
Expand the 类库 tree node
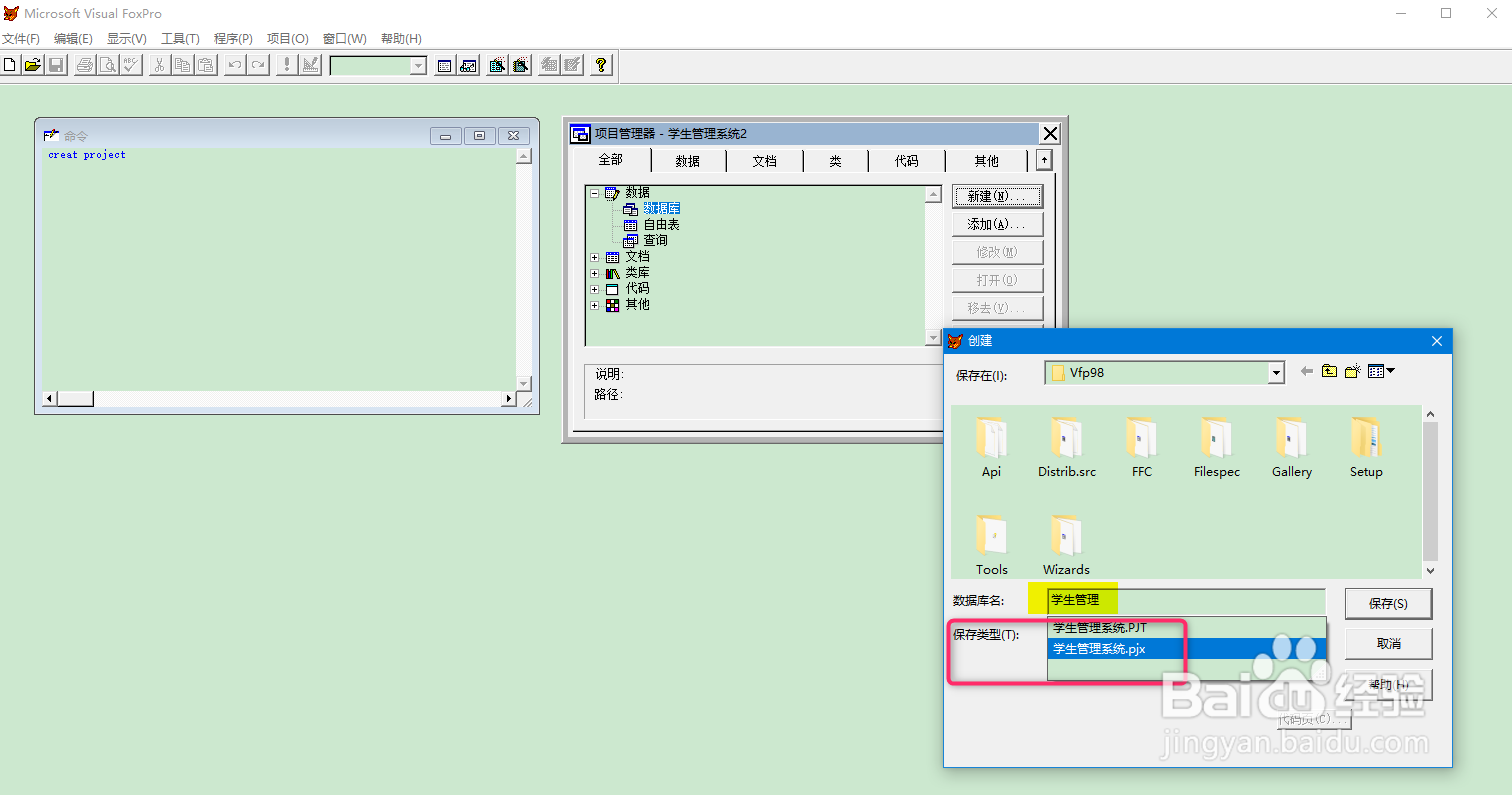pyautogui.click(x=595, y=273)
